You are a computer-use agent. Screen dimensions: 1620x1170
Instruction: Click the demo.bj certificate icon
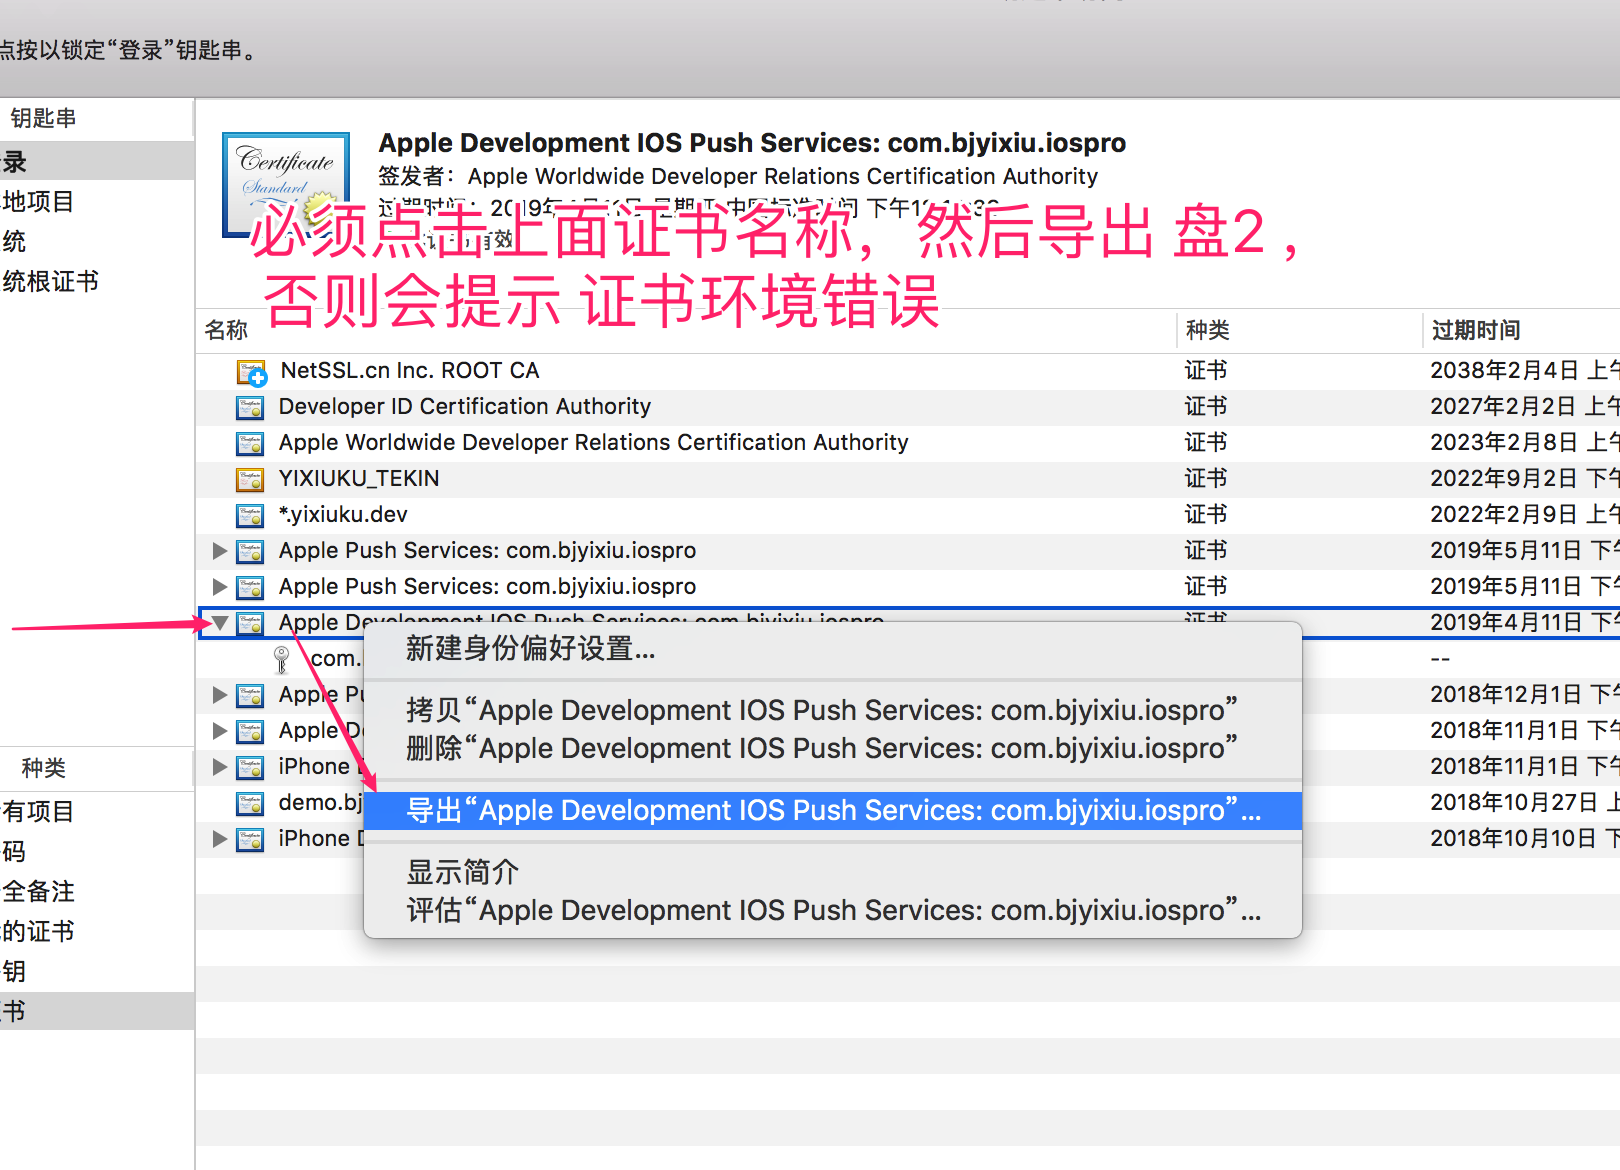pos(250,803)
